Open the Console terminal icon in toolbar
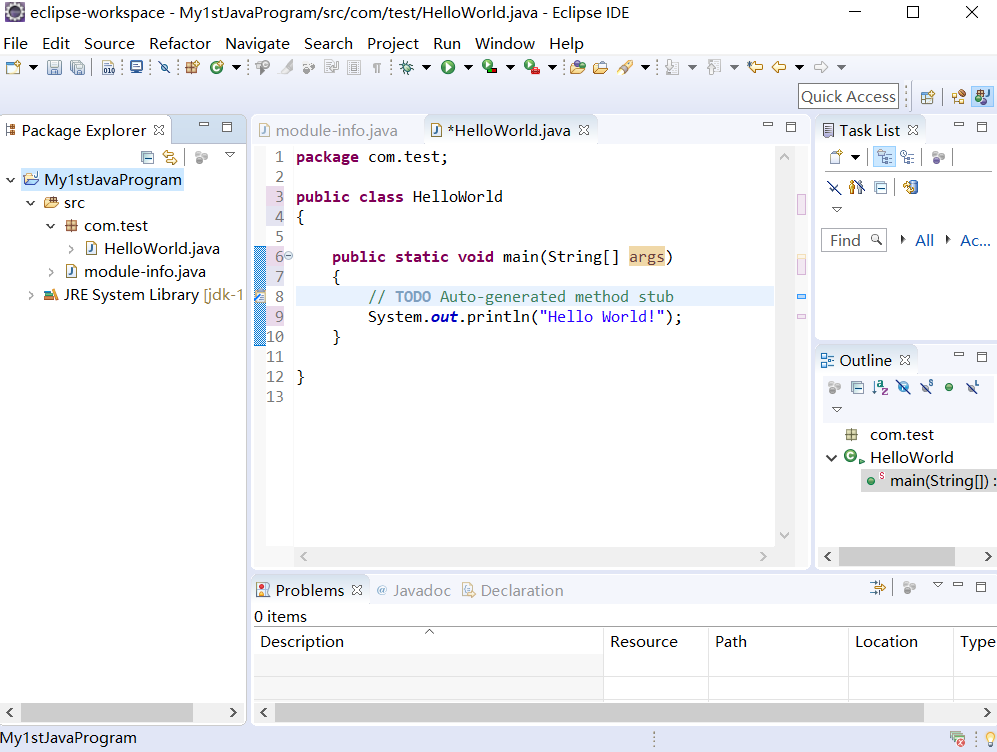The image size is (997, 752). [x=136, y=67]
